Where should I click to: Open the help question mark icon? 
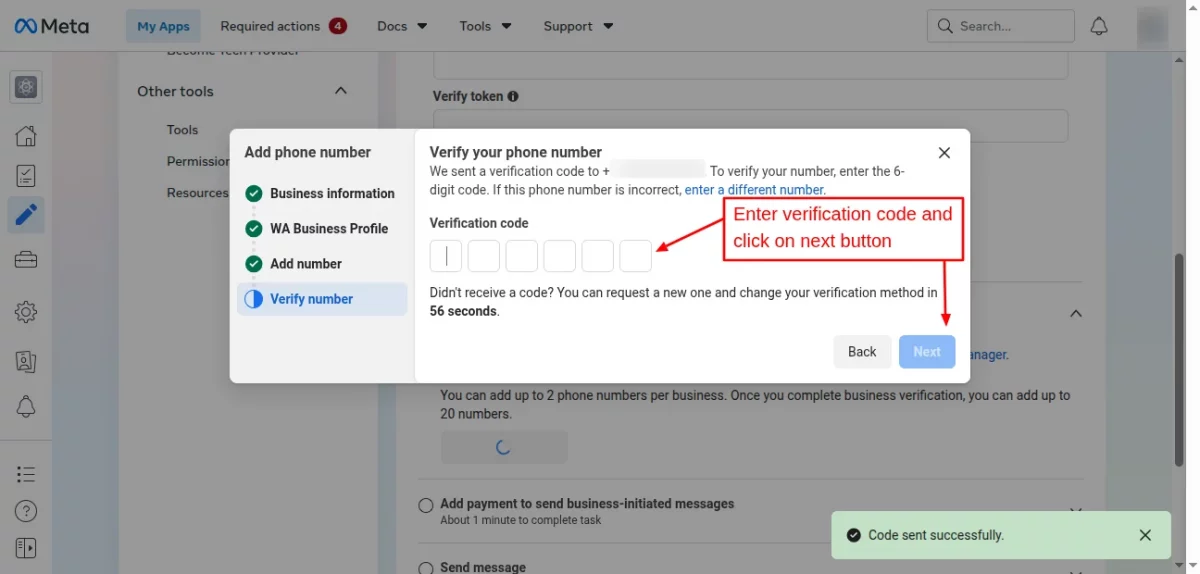coord(26,512)
